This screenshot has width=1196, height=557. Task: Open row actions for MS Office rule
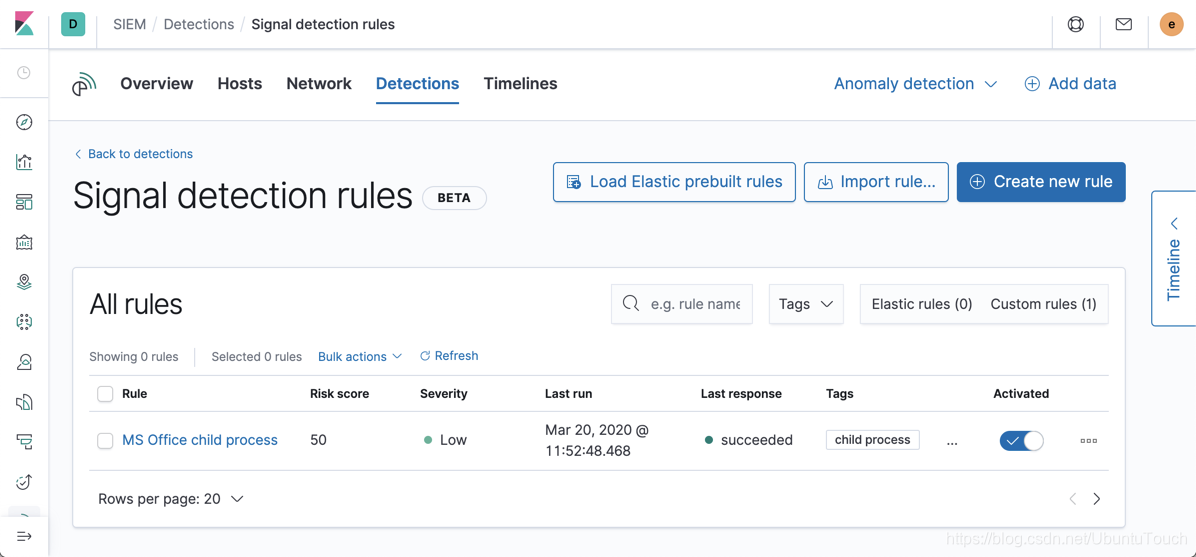coord(1088,440)
